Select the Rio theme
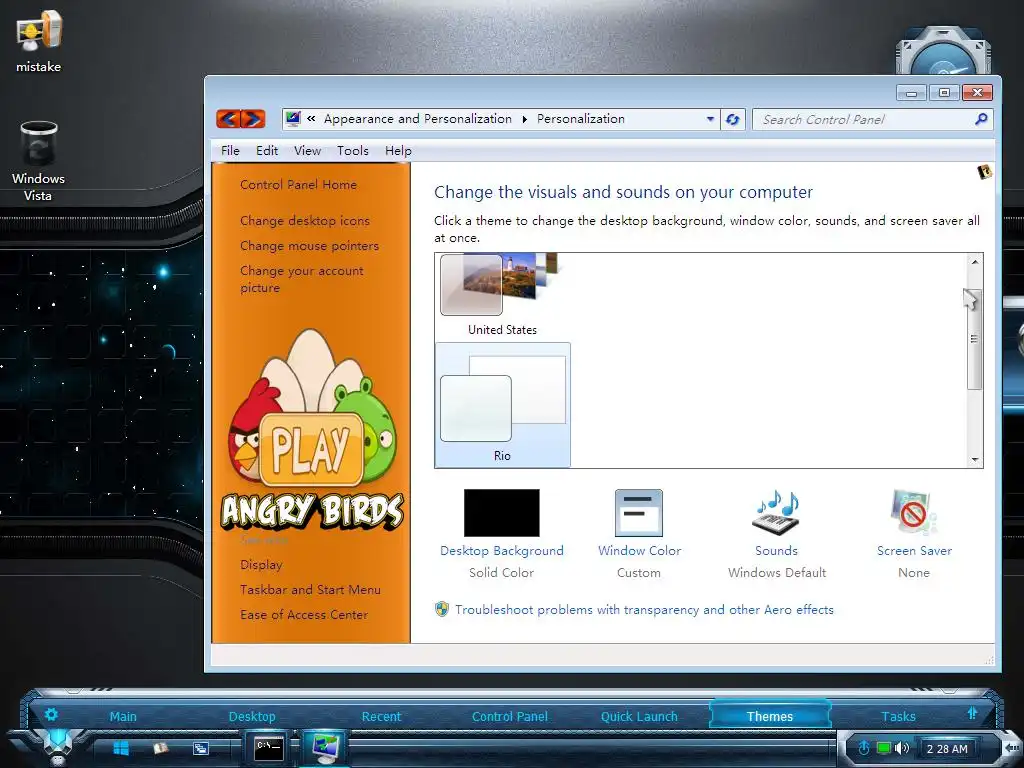Image resolution: width=1024 pixels, height=768 pixels. click(x=502, y=405)
